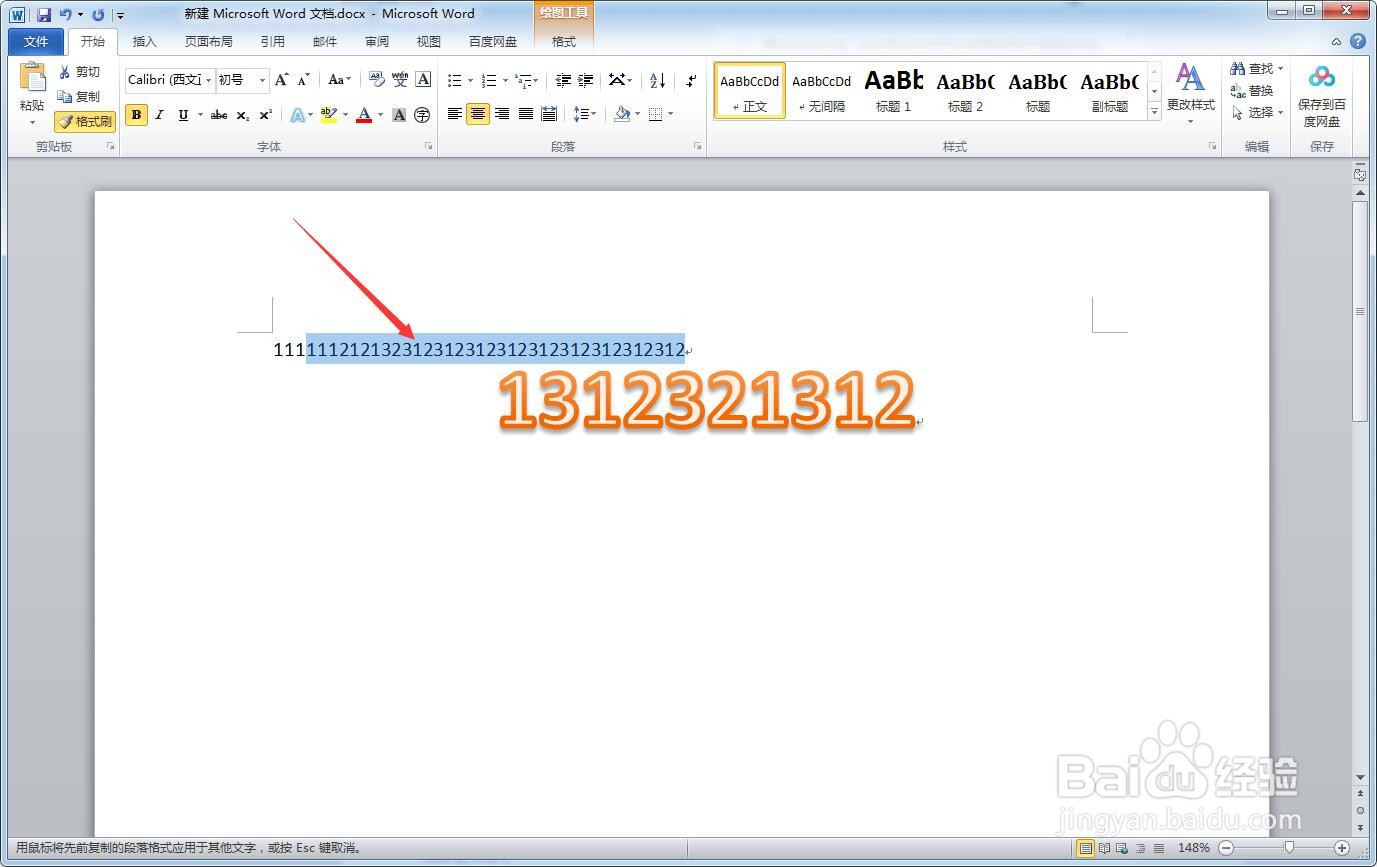
Task: Open the Change Case Aa dropdown
Action: click(x=340, y=80)
